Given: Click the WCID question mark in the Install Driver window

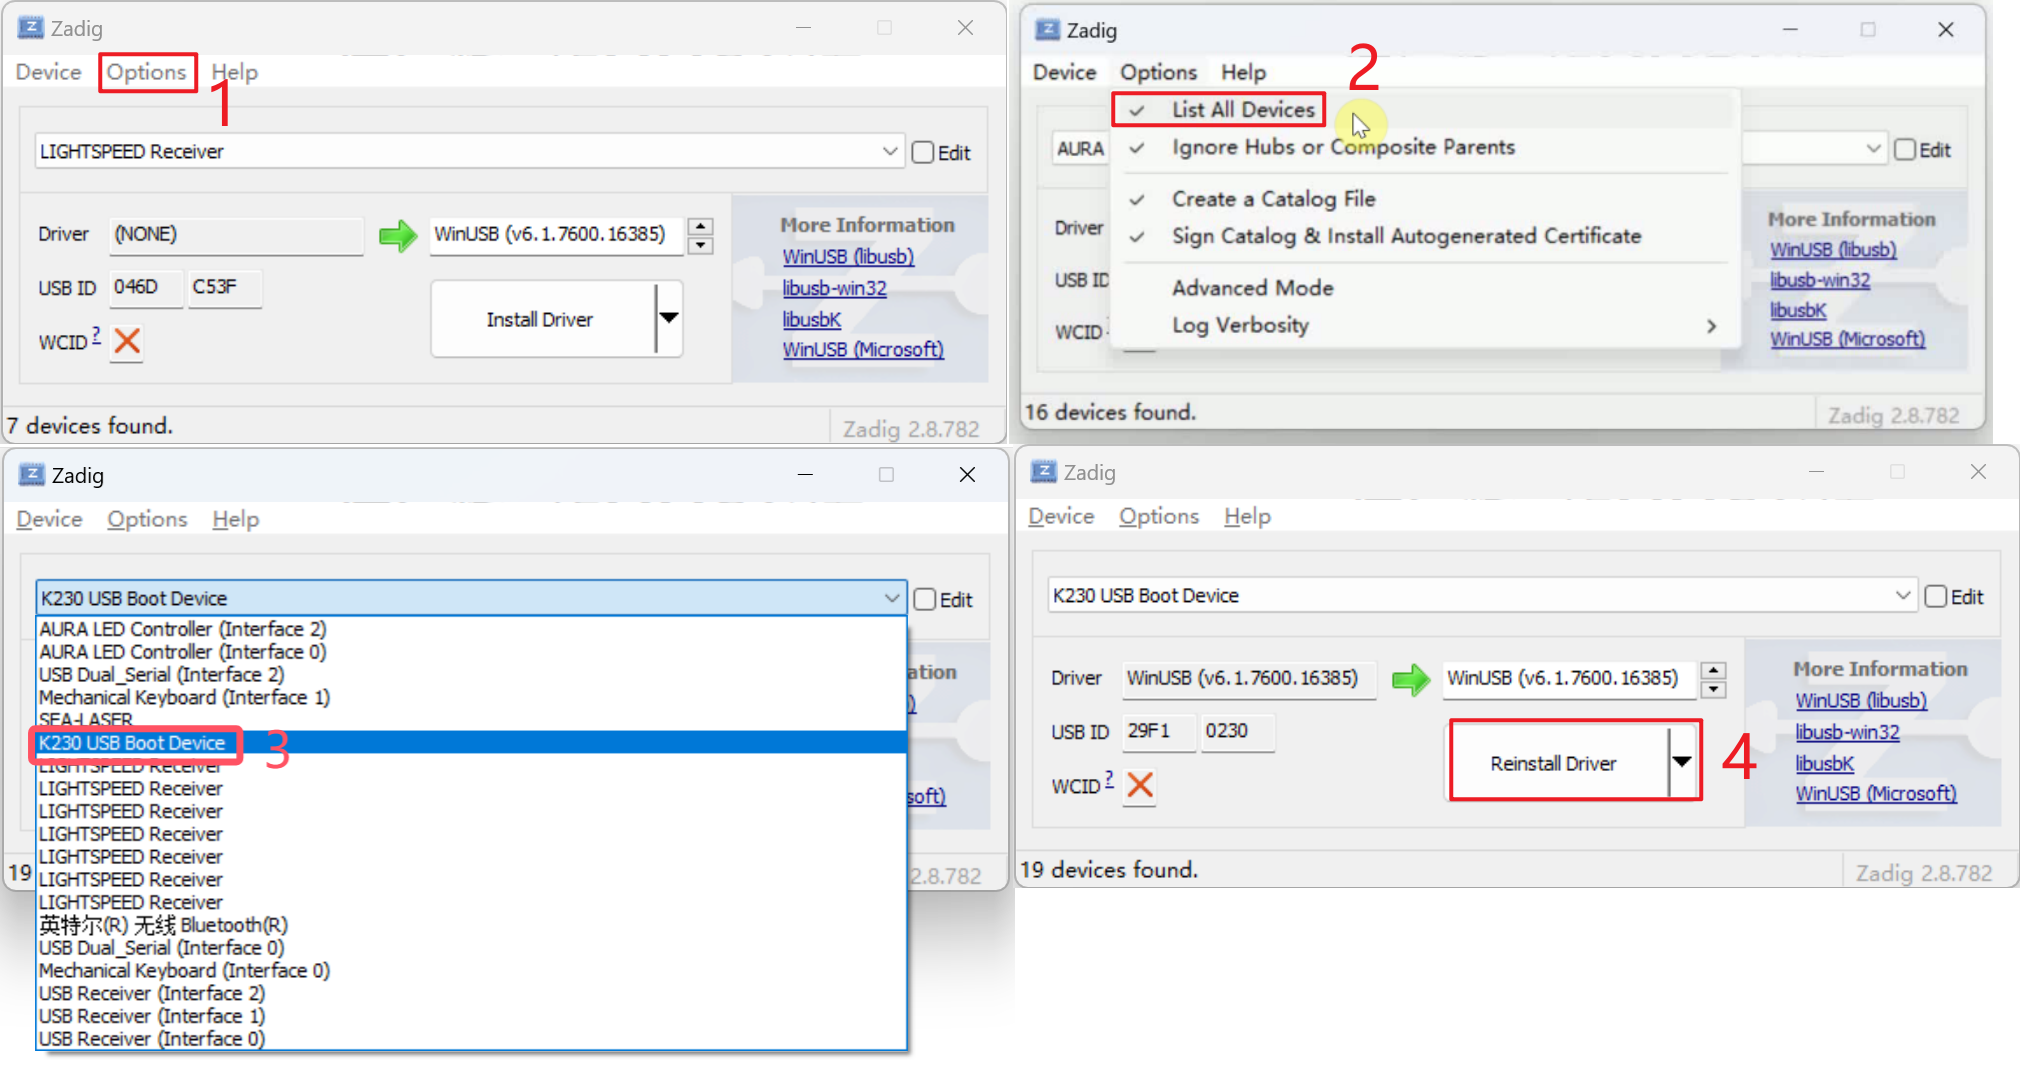Looking at the screenshot, I should click(x=96, y=335).
